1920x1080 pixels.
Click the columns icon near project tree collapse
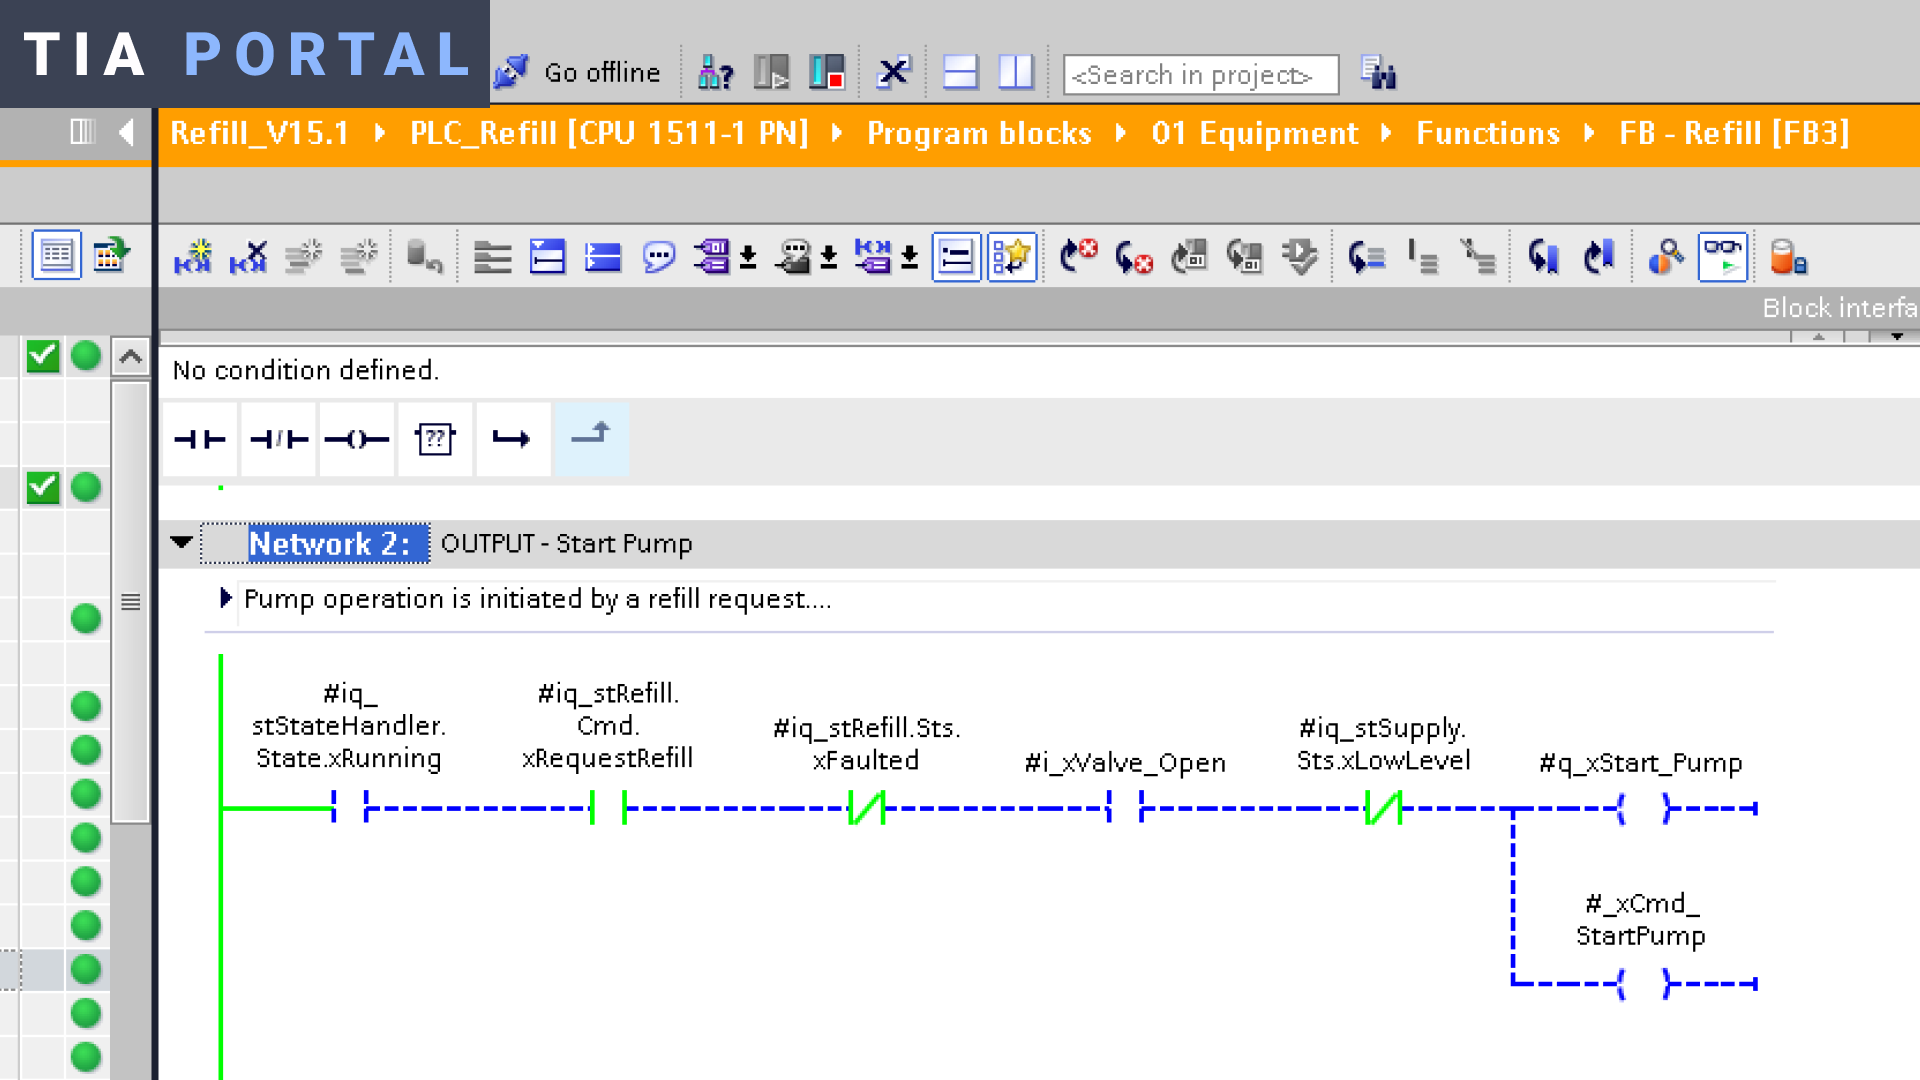pos(82,131)
